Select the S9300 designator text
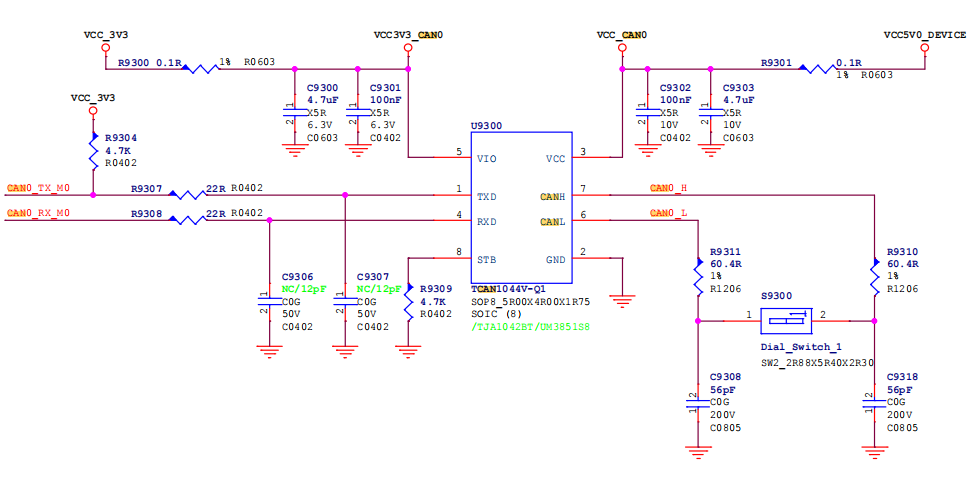The width and height of the screenshot is (971, 485). coord(776,296)
